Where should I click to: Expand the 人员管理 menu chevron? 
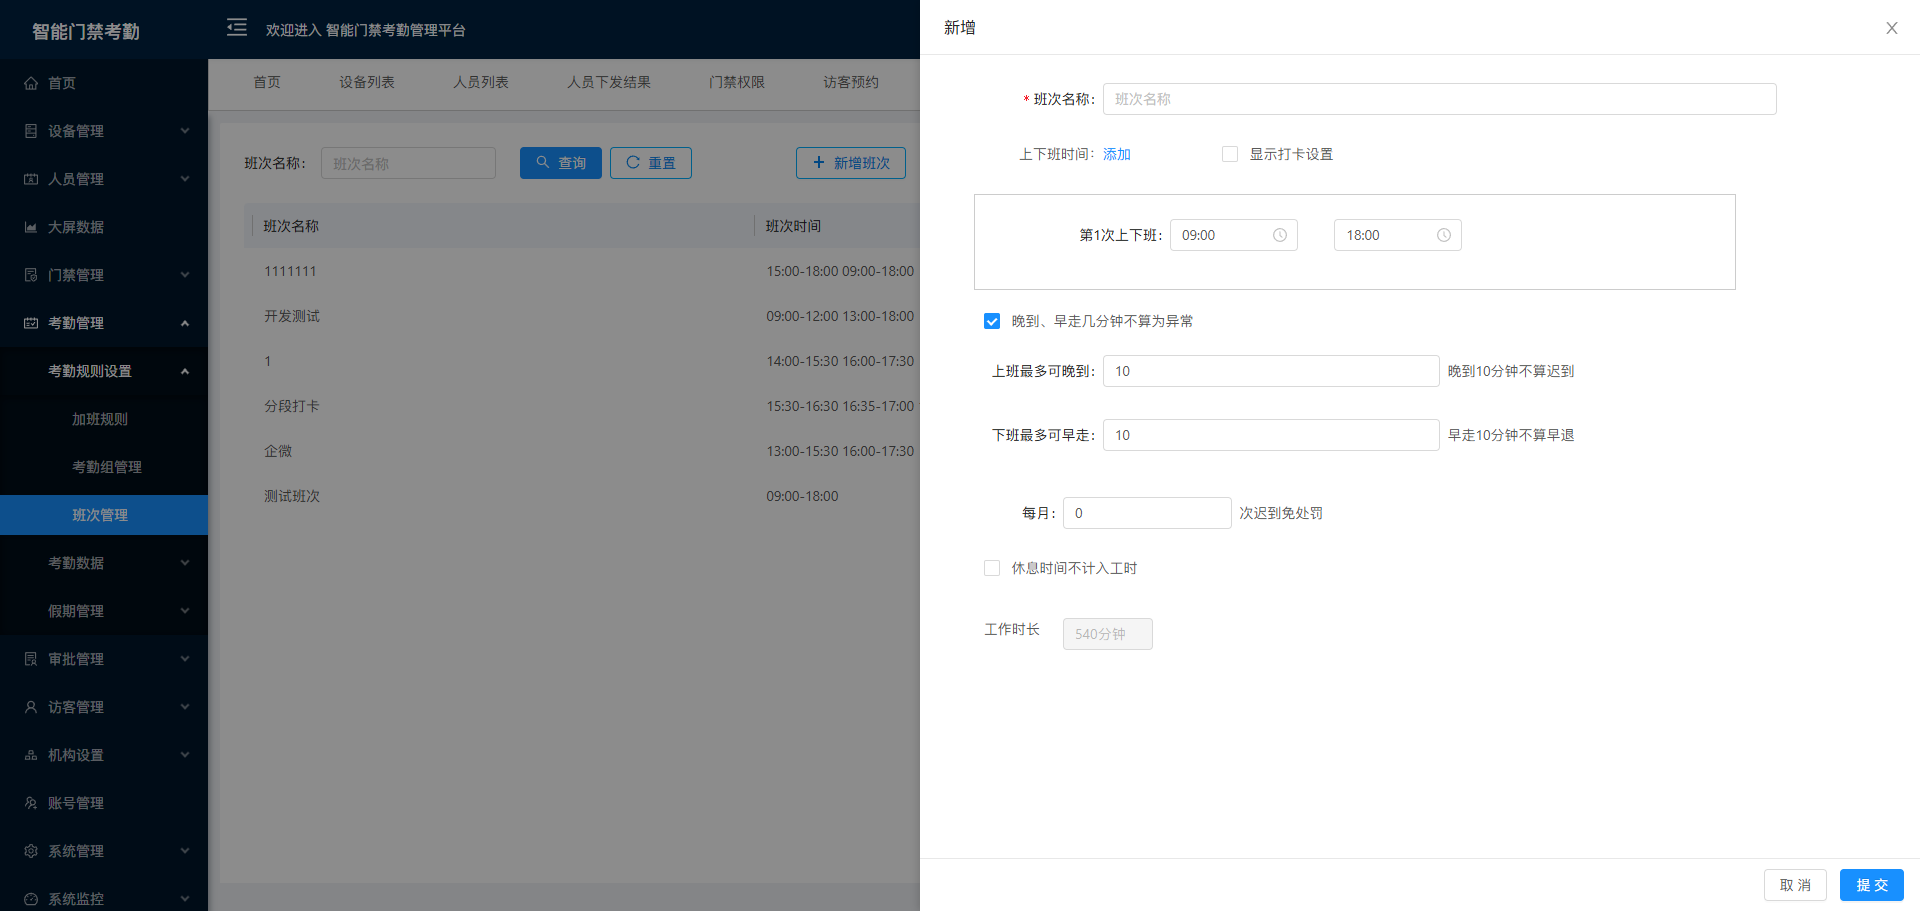pos(185,179)
